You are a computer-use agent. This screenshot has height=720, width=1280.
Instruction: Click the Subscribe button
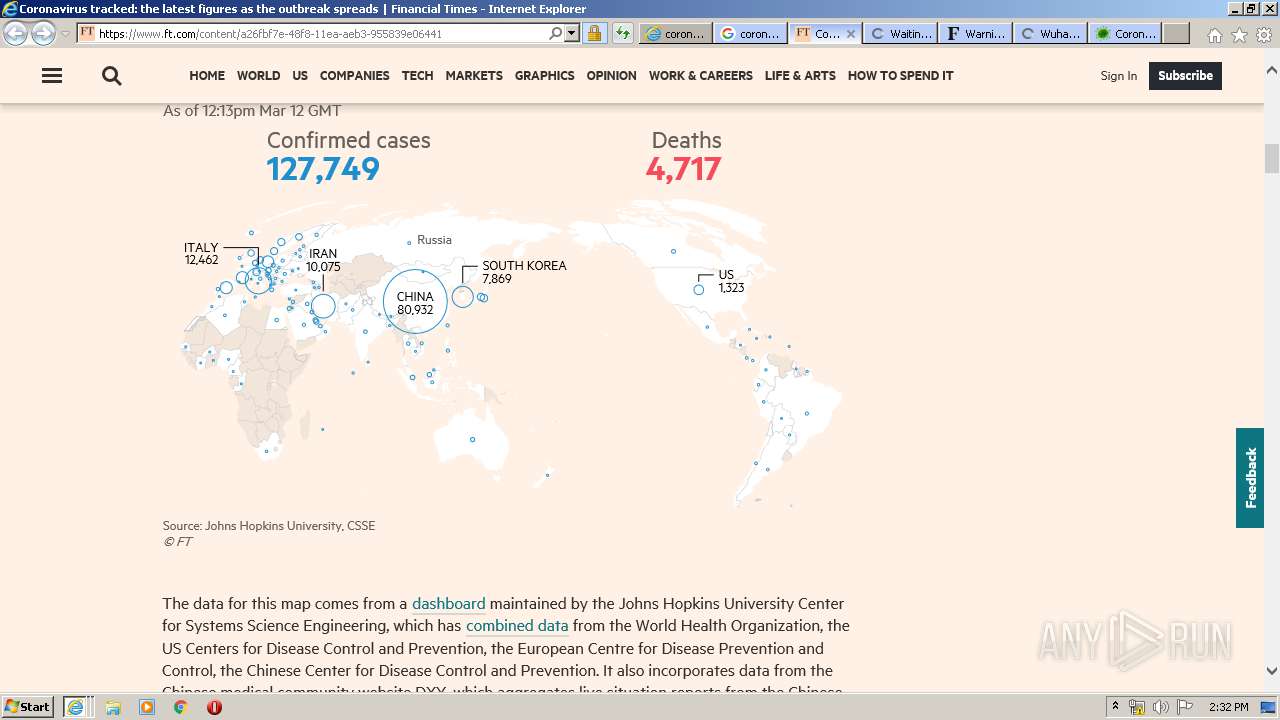coord(1185,76)
